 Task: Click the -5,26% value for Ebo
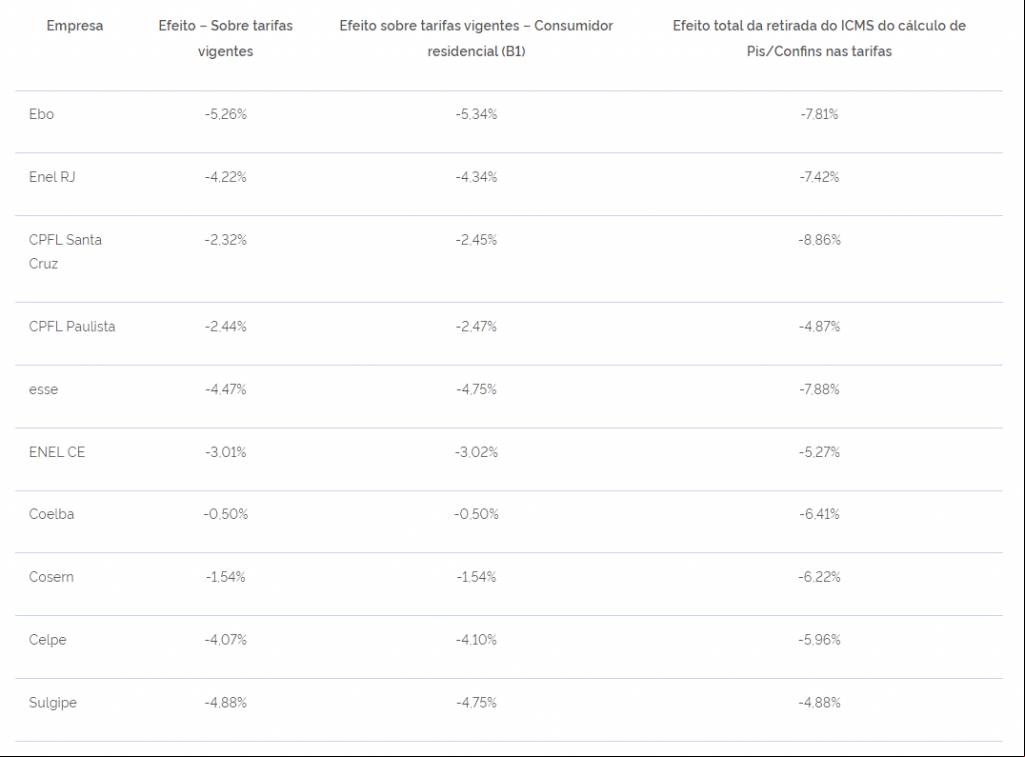pos(226,114)
